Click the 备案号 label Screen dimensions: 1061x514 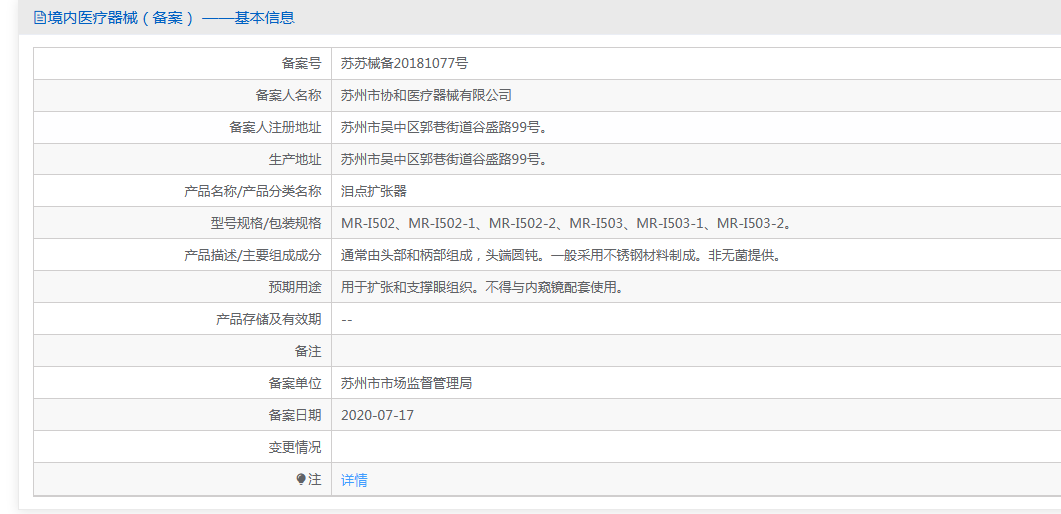click(x=301, y=64)
